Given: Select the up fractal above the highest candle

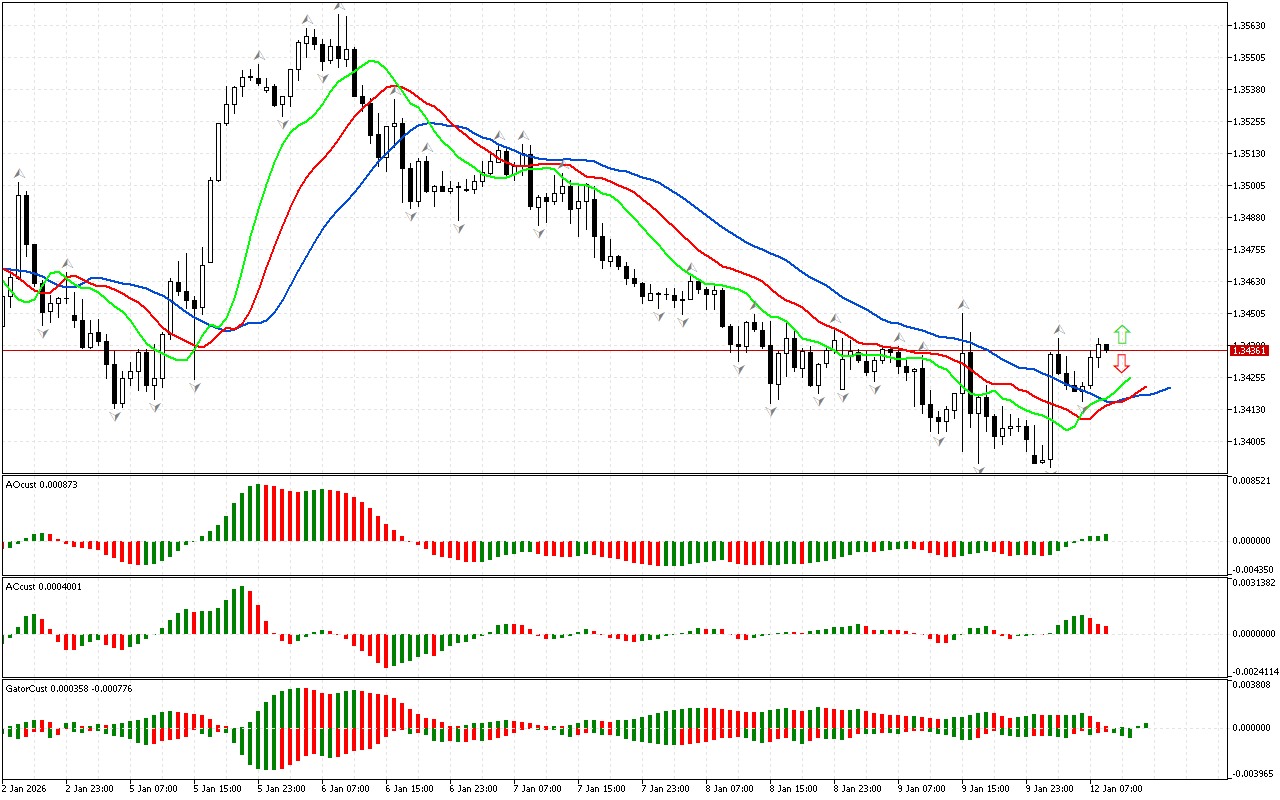Looking at the screenshot, I should coord(340,7).
